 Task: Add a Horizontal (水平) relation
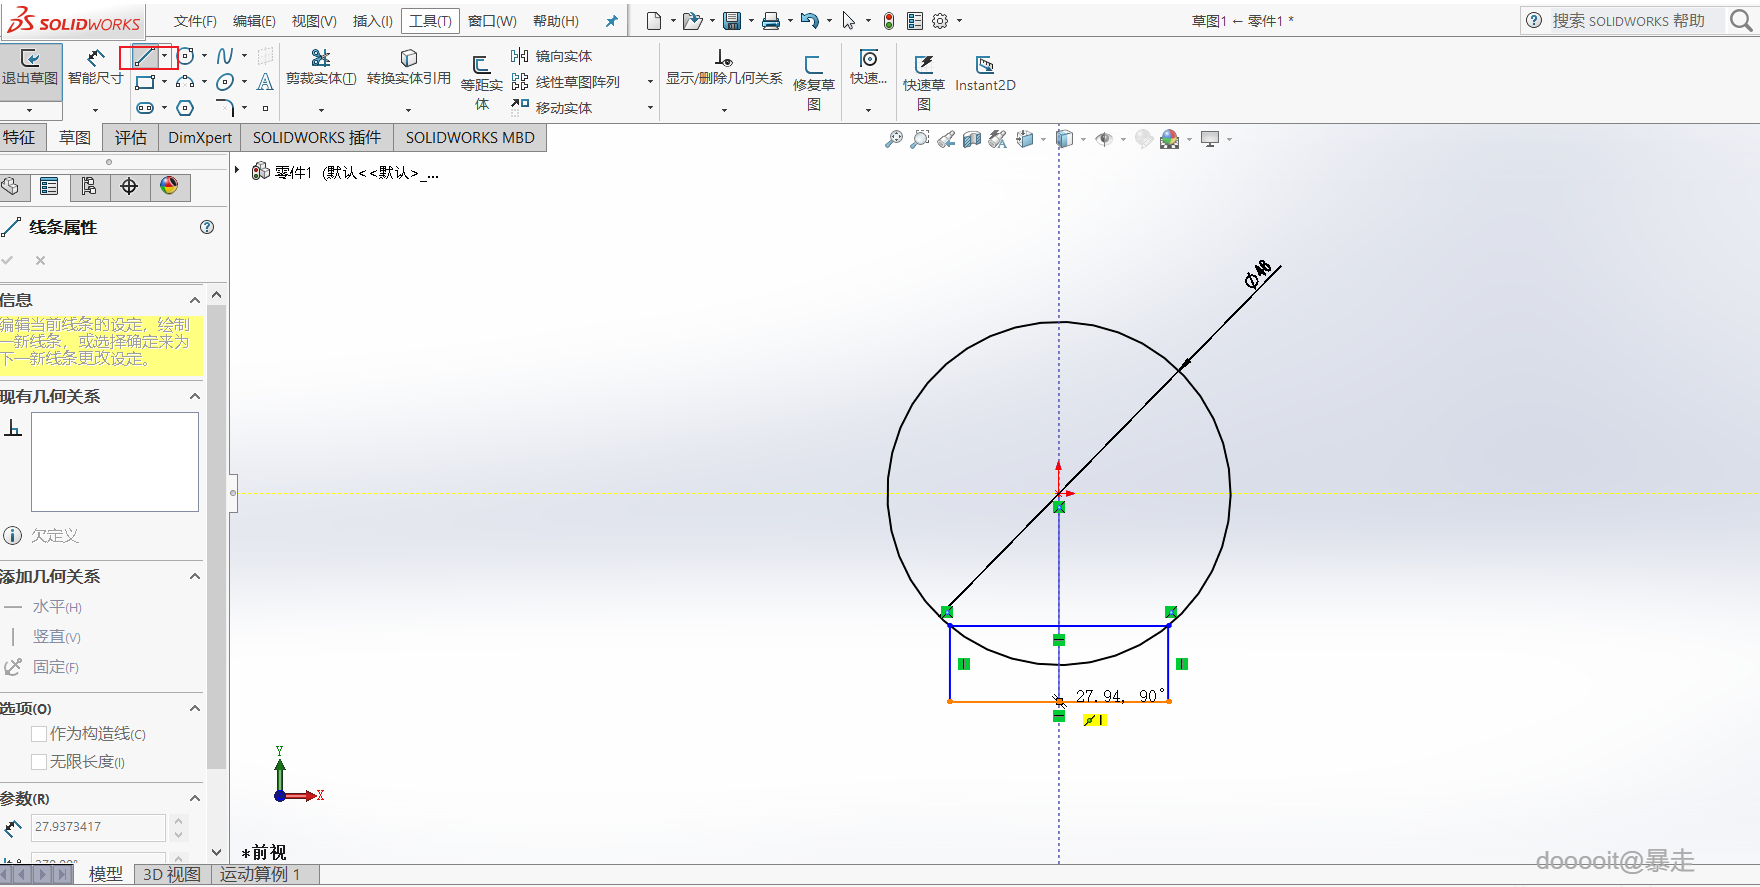tap(48, 607)
